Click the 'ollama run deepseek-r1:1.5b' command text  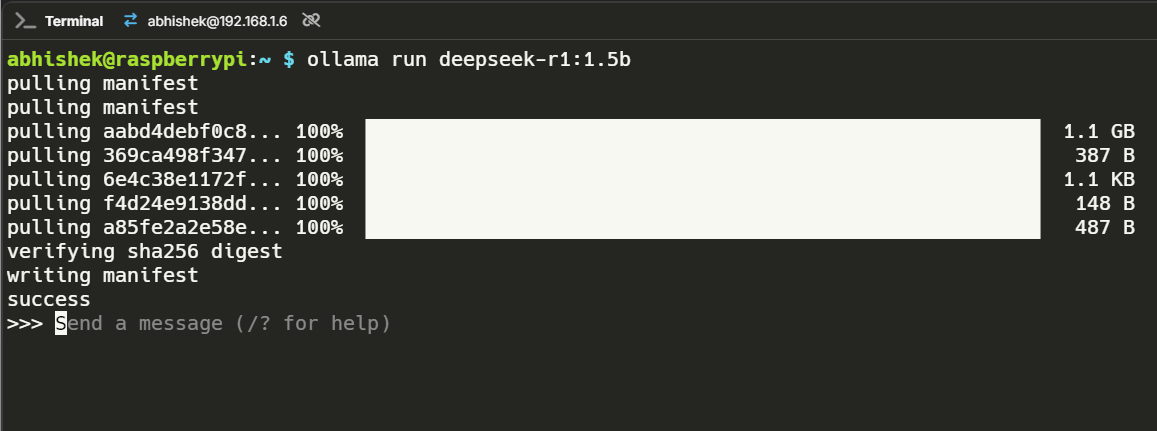(x=469, y=60)
